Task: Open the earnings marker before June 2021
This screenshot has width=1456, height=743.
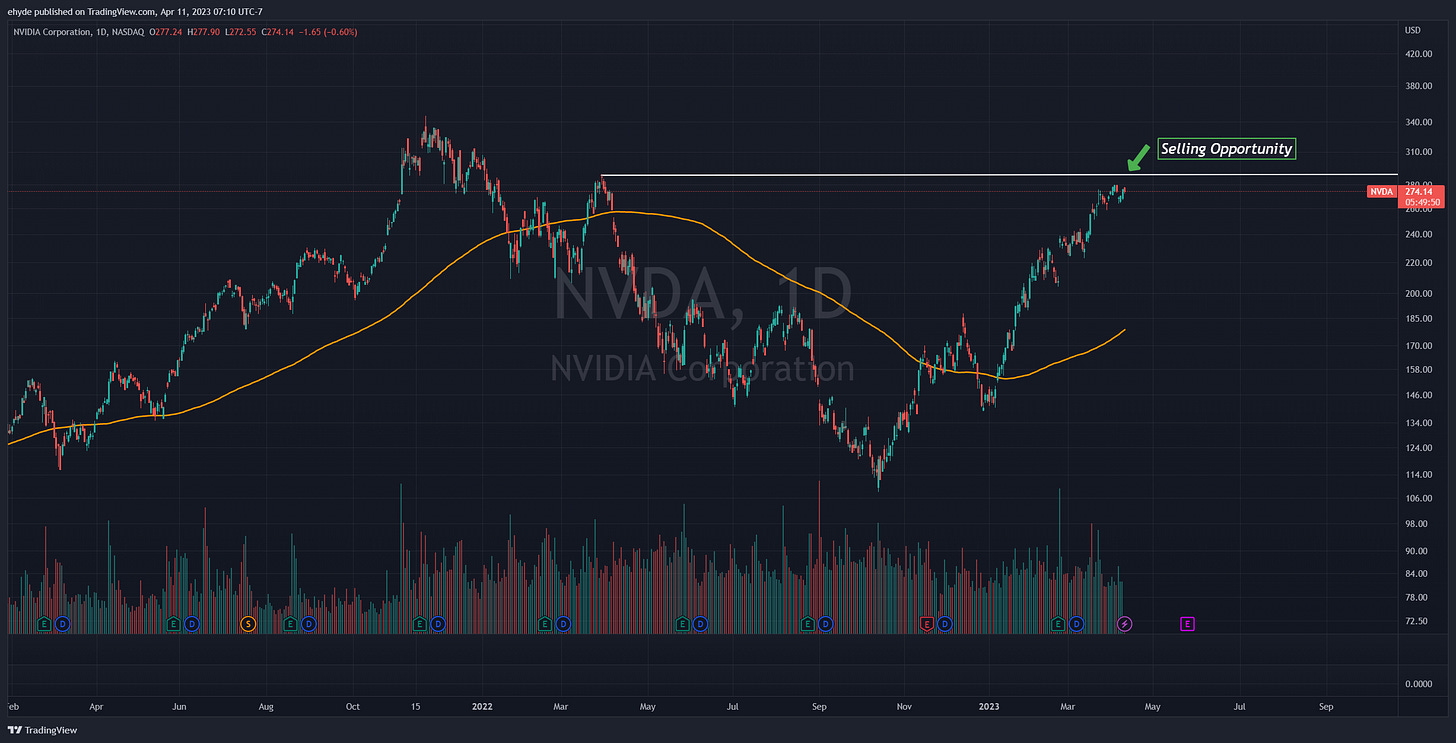Action: [174, 623]
